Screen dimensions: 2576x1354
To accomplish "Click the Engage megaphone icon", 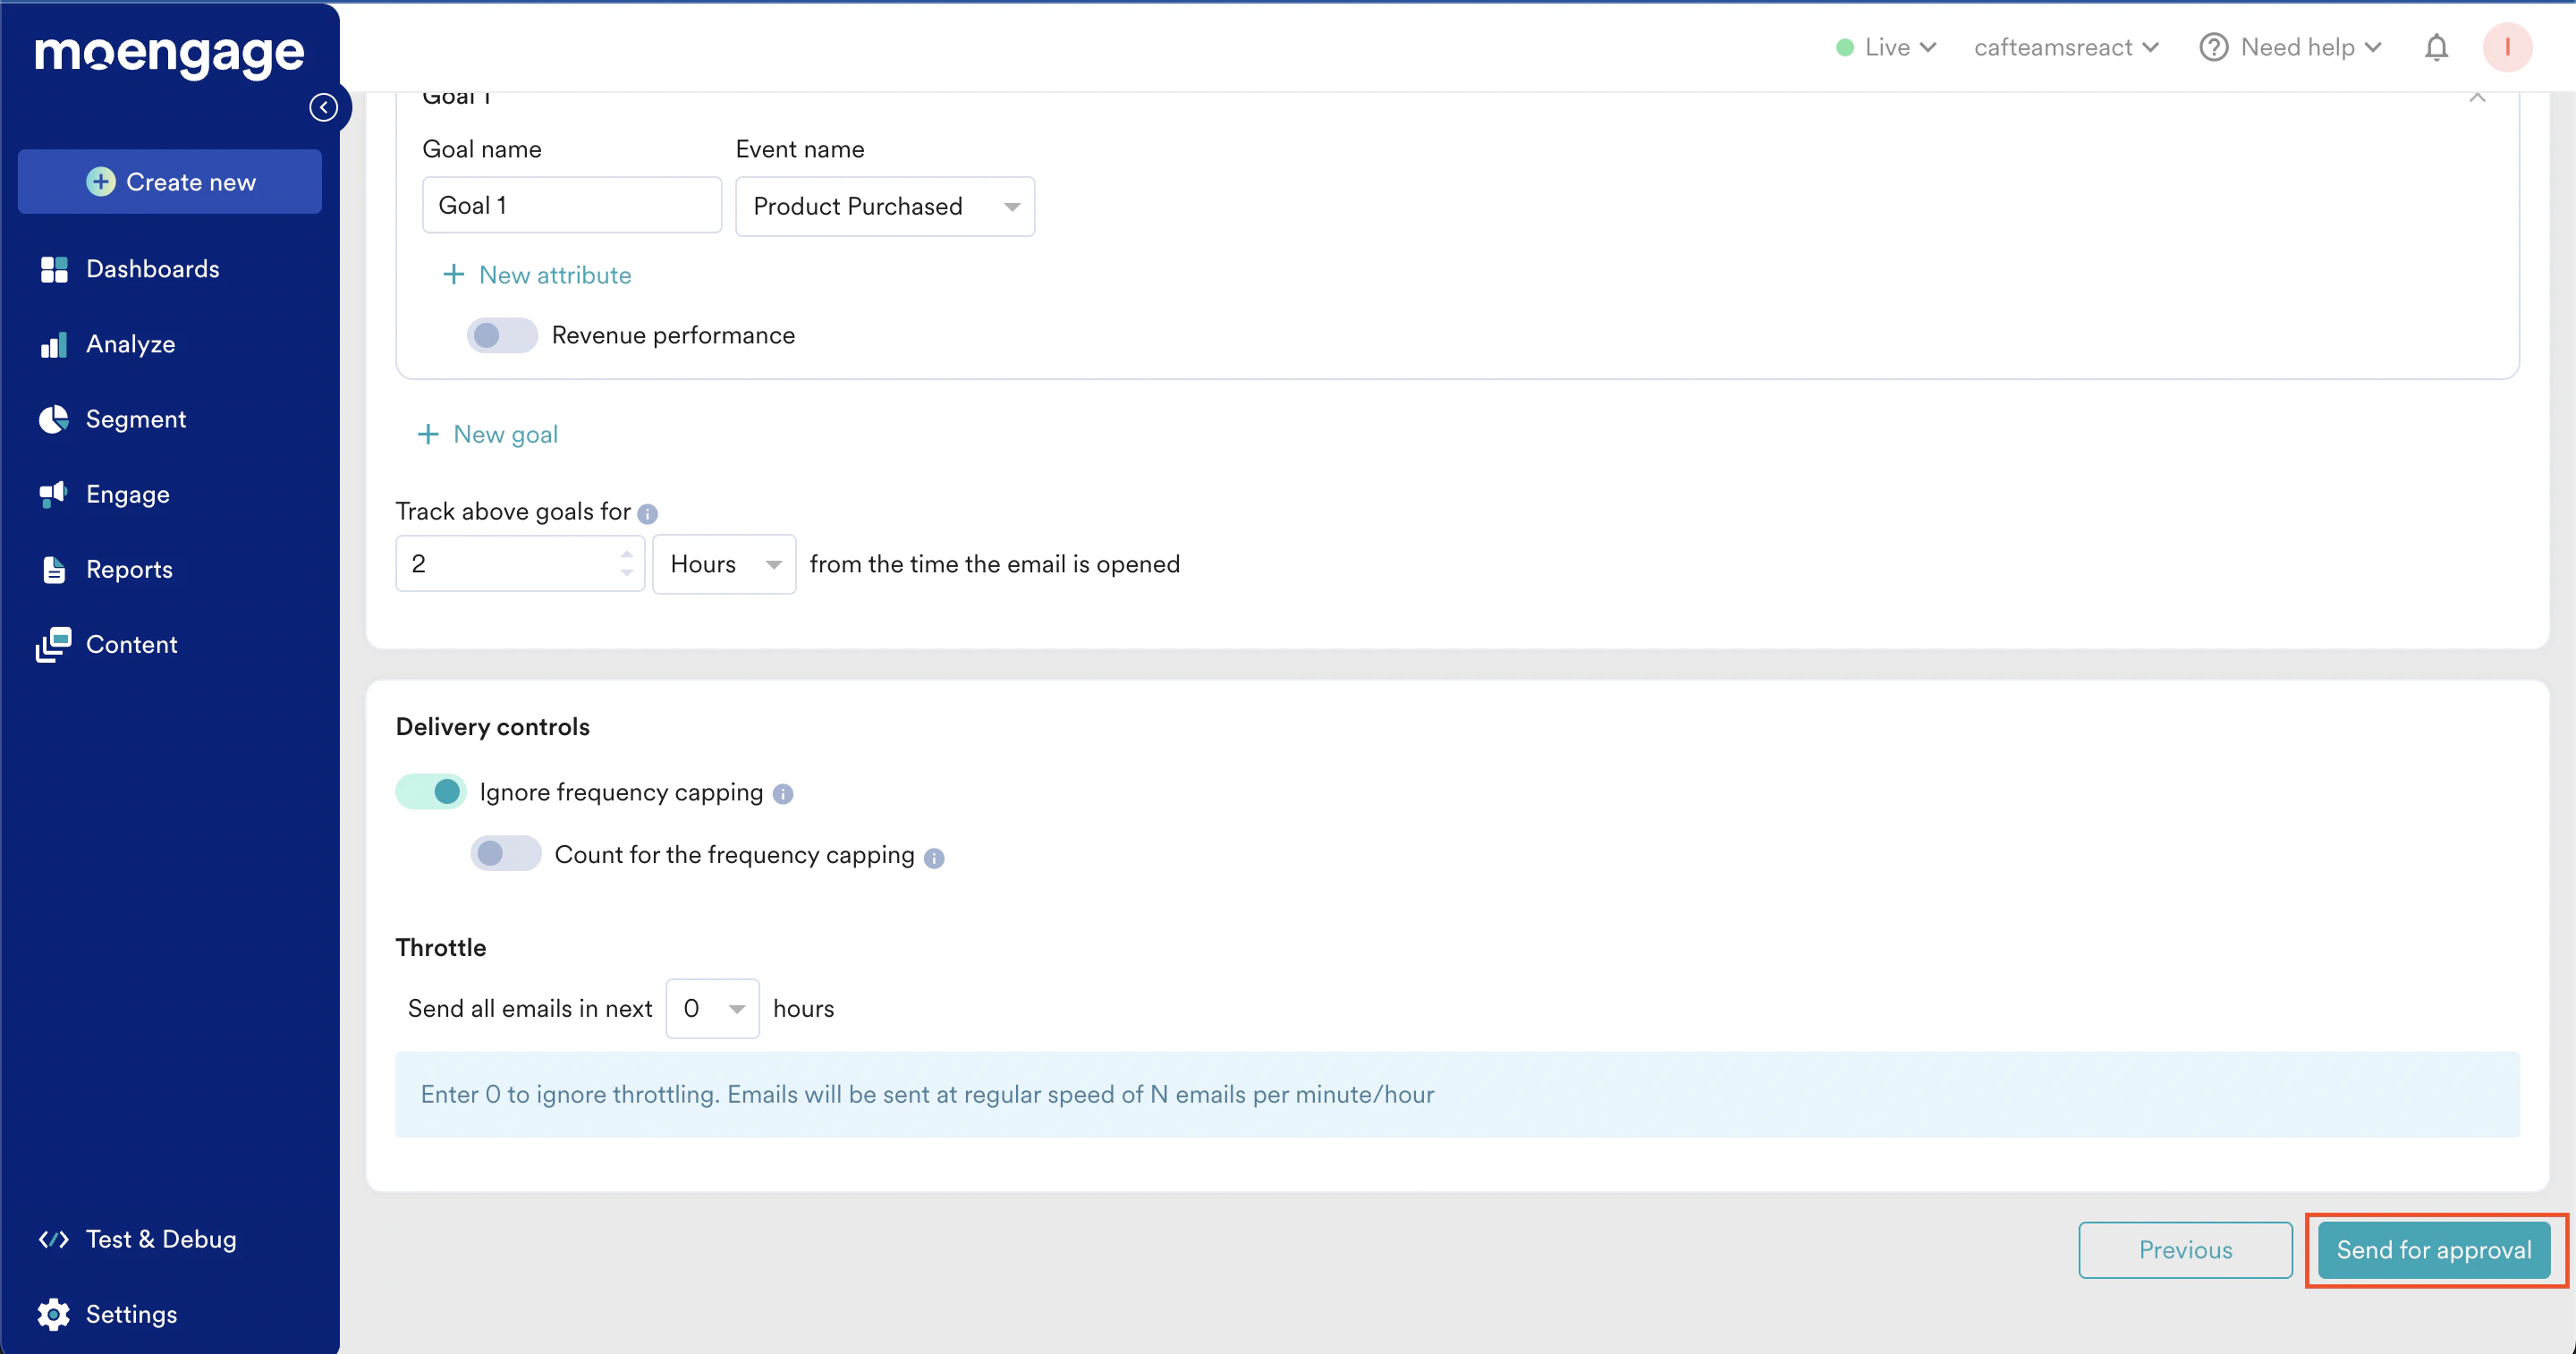I will (x=54, y=493).
